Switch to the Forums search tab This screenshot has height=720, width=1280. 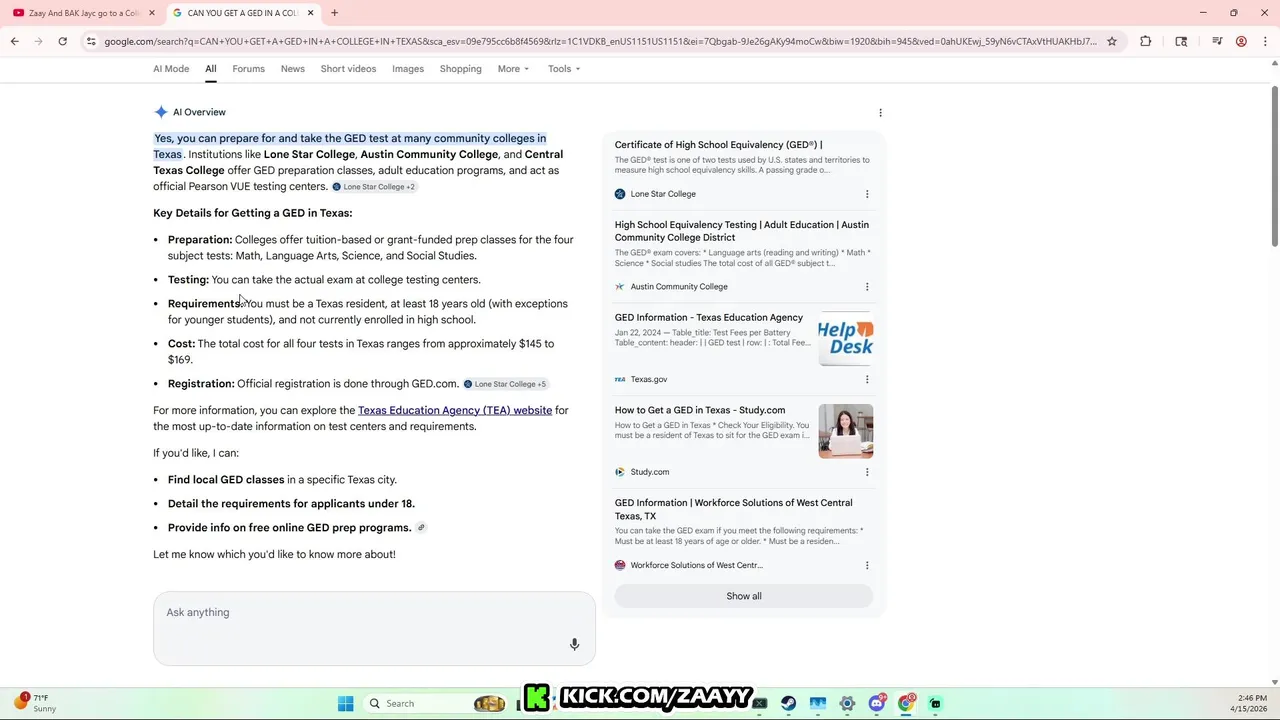[x=249, y=69]
